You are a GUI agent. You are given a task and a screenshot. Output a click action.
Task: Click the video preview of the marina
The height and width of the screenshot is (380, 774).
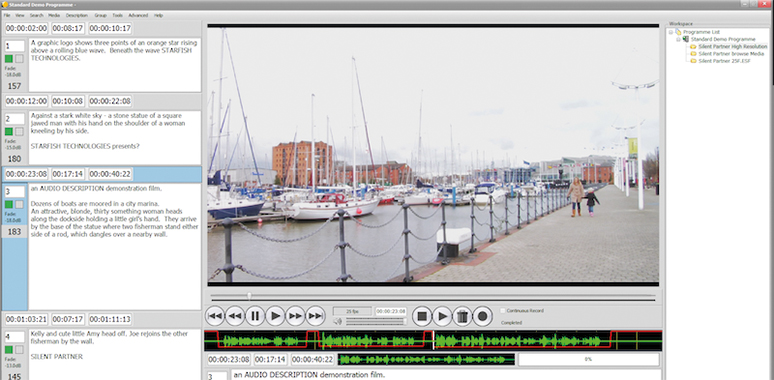click(433, 155)
